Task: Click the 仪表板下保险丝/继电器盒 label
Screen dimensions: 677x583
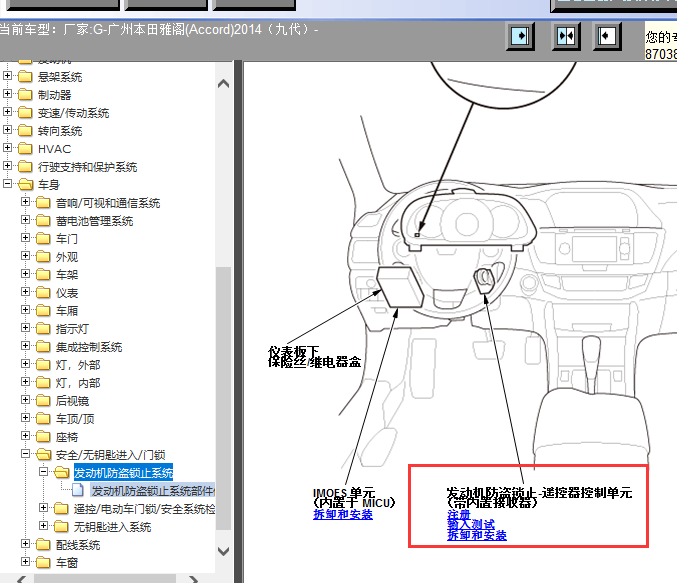Action: pos(314,357)
